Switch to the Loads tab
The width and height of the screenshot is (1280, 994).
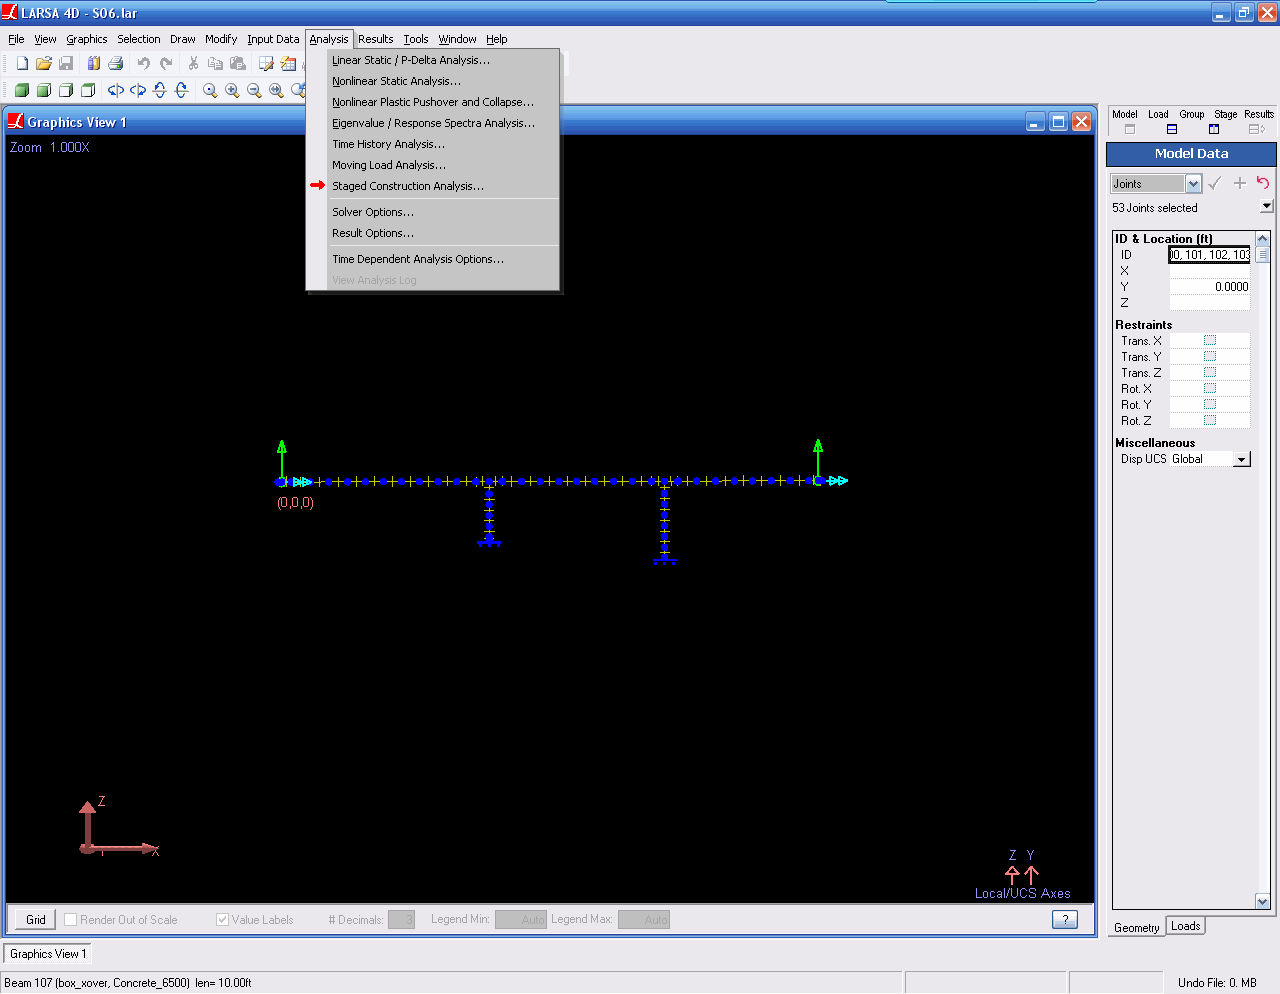coord(1186,926)
